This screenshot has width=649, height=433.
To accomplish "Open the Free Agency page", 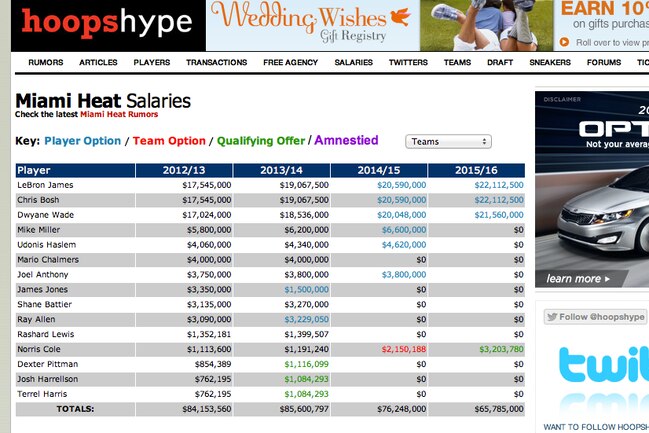I will [x=291, y=63].
